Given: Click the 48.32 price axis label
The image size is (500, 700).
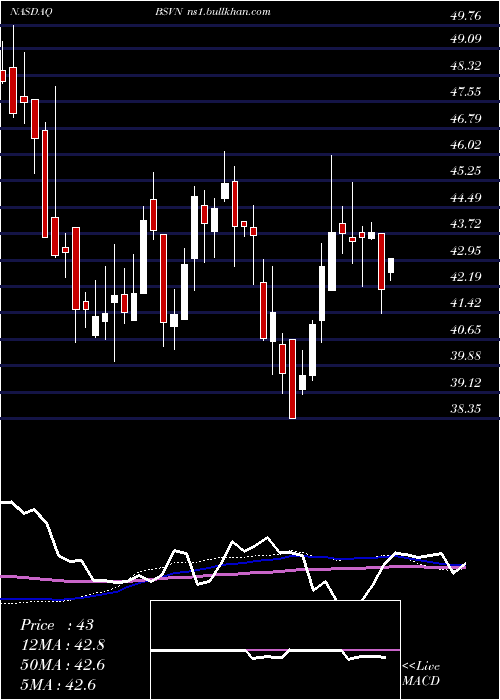Looking at the screenshot, I should tap(466, 66).
